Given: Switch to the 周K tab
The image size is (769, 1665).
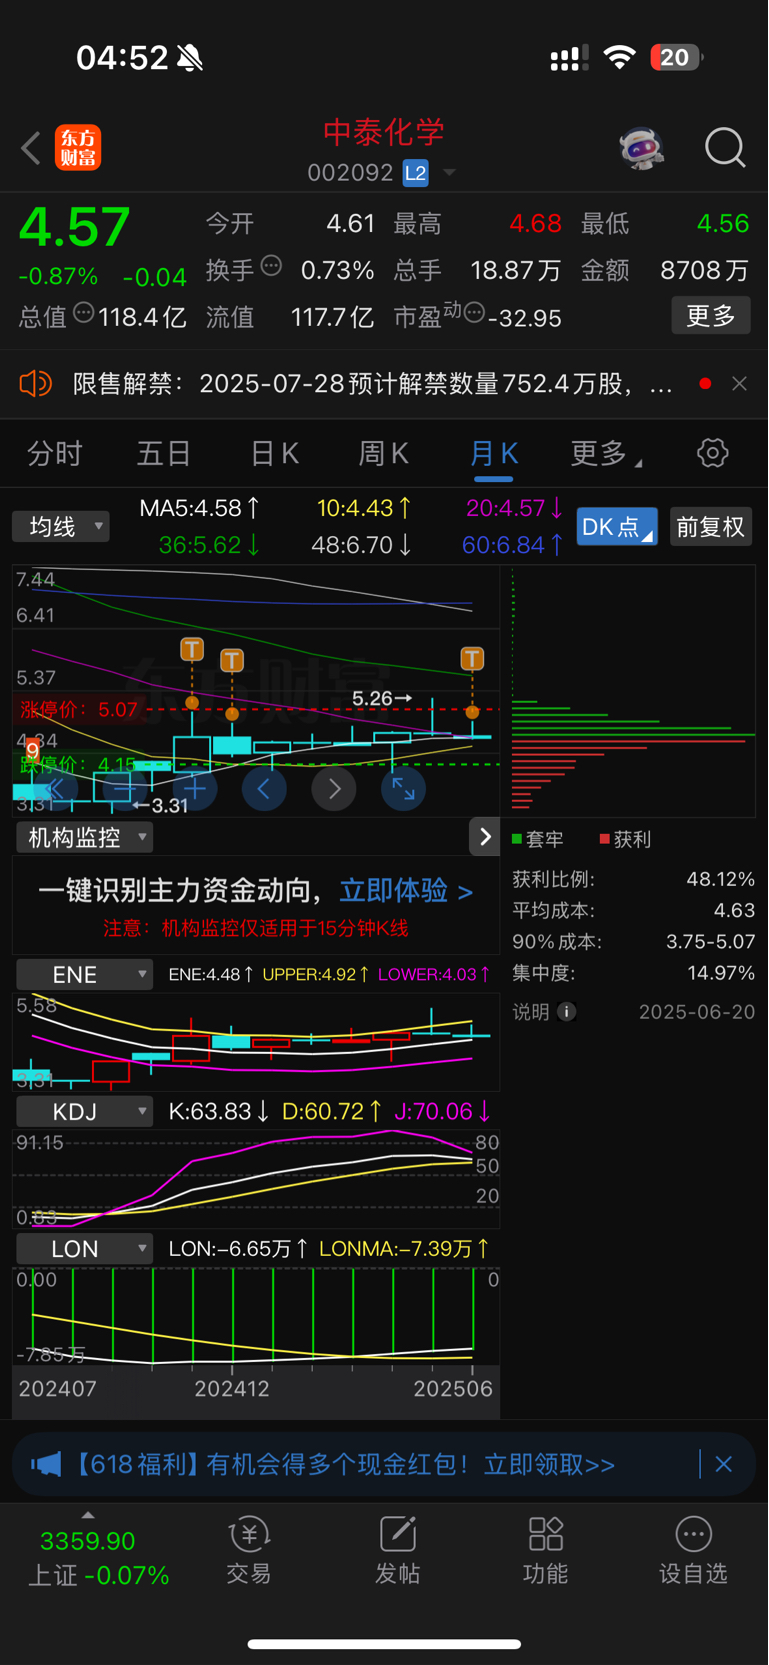Looking at the screenshot, I should 384,454.
